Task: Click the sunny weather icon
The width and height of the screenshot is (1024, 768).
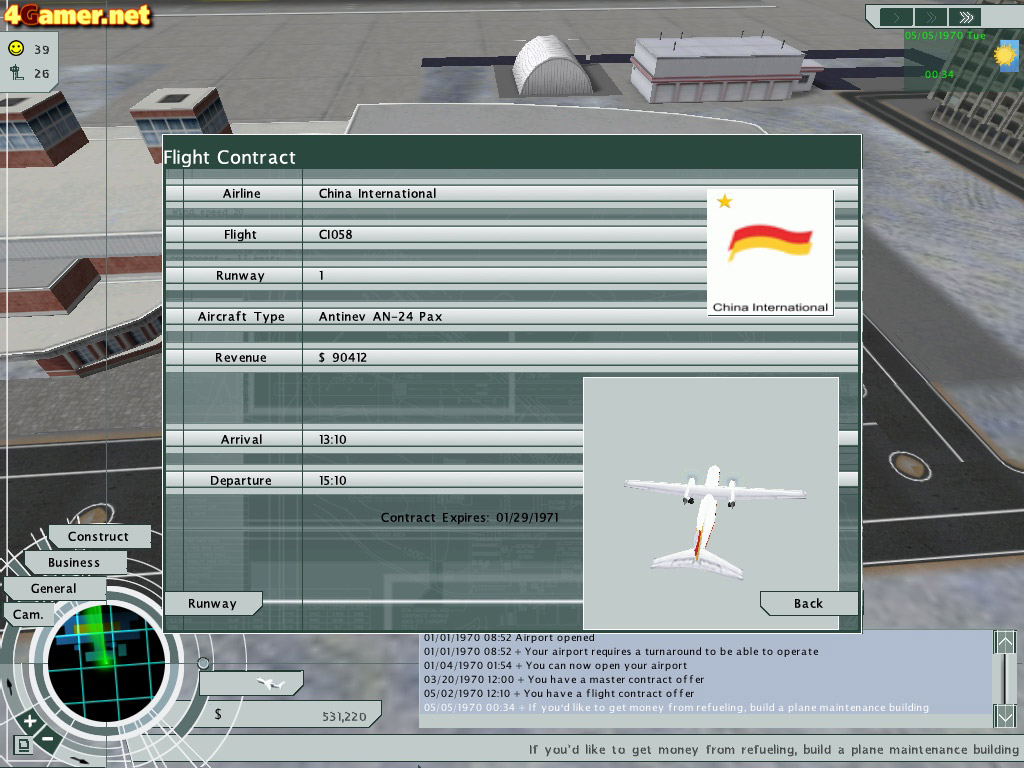Action: pyautogui.click(x=1006, y=56)
